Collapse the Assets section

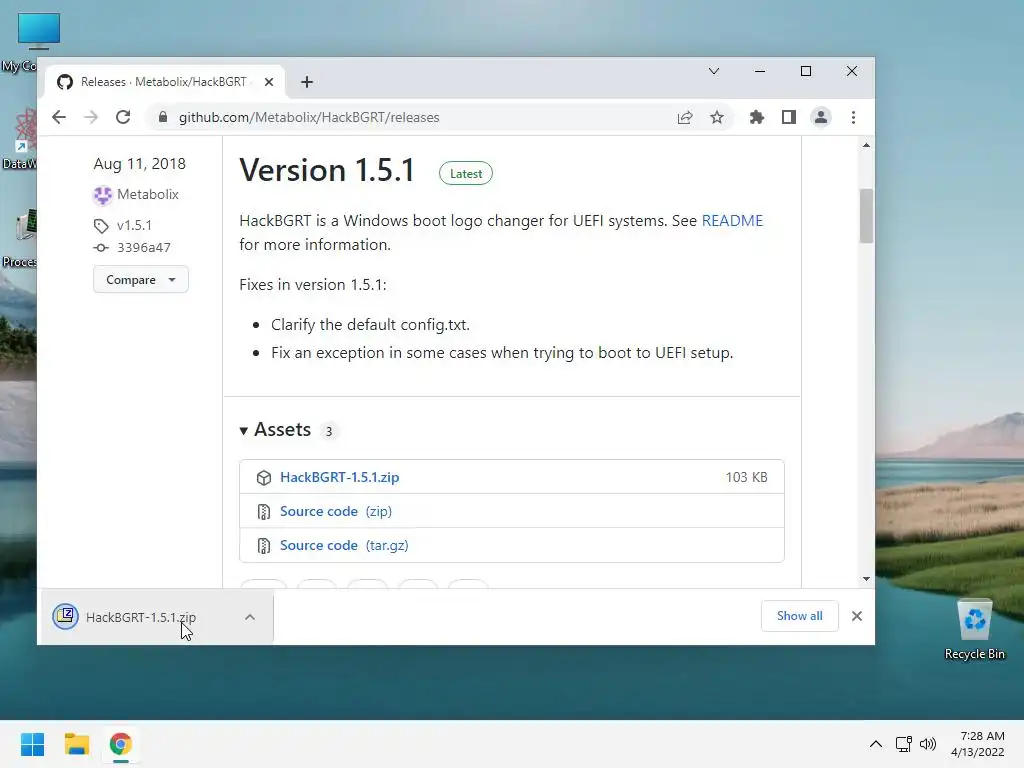coord(276,430)
